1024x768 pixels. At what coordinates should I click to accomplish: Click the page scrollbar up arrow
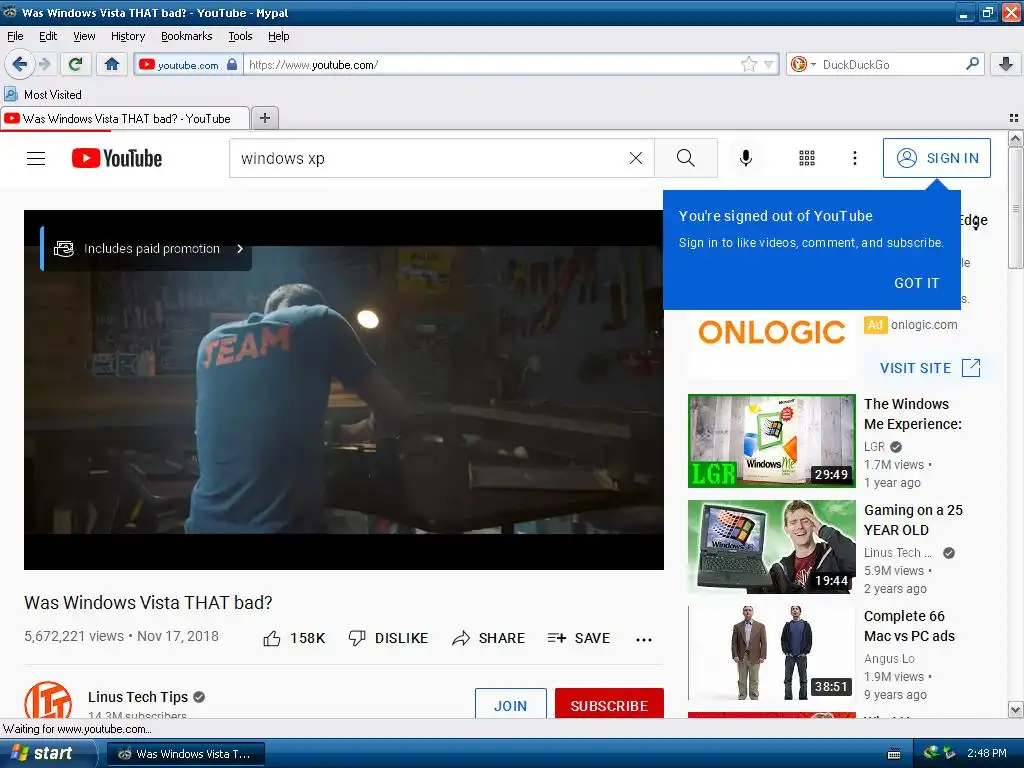click(1015, 138)
